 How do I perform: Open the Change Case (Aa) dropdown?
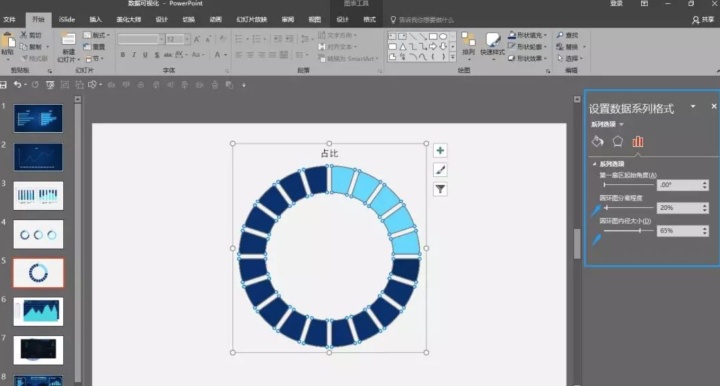198,55
